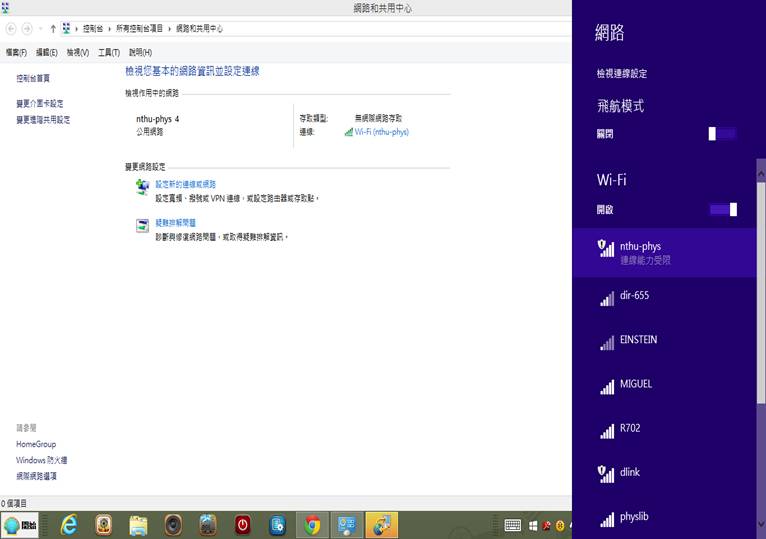Click 設定新的連線或網路 link

185,184
